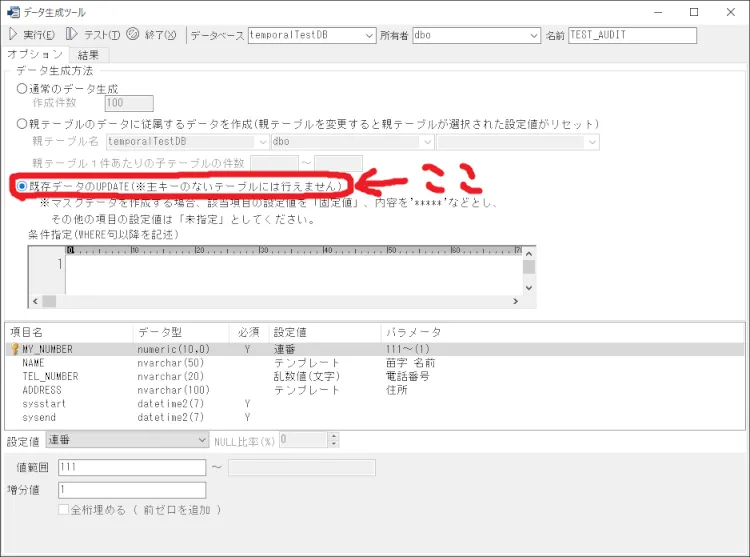
Task: Increase NULL比率 with the stepper up arrow
Action: 334,436
